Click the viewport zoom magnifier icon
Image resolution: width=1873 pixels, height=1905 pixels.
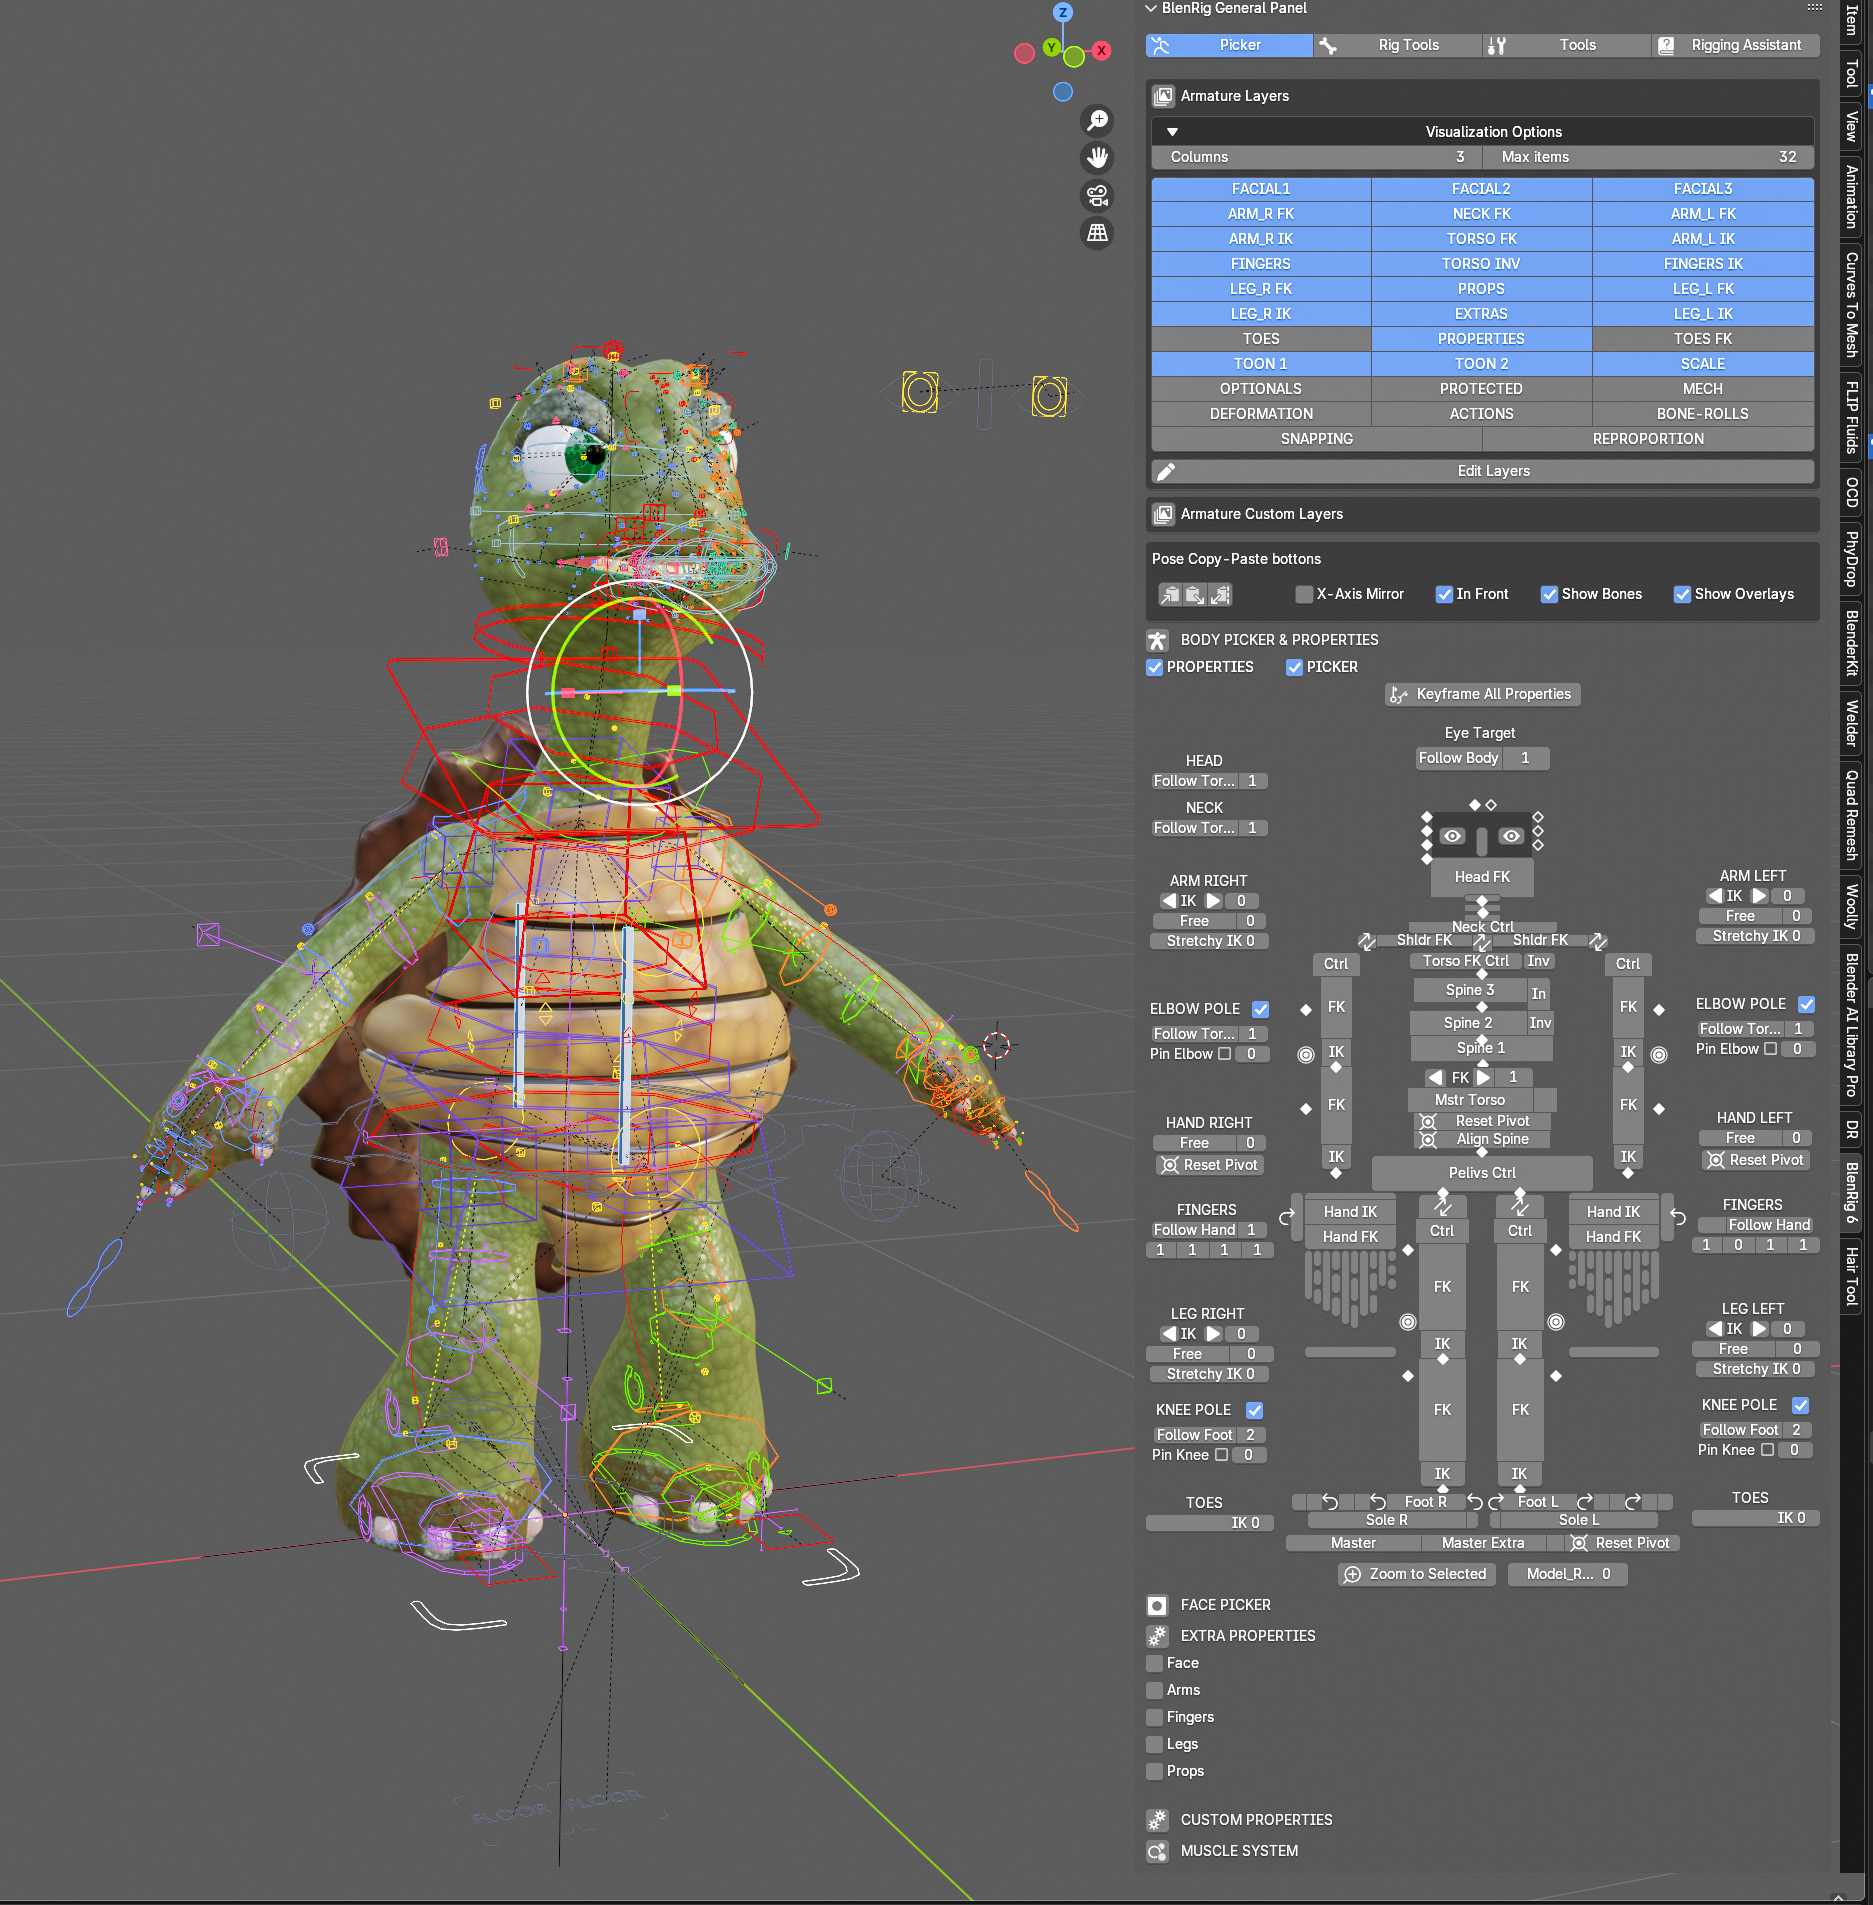1097,120
